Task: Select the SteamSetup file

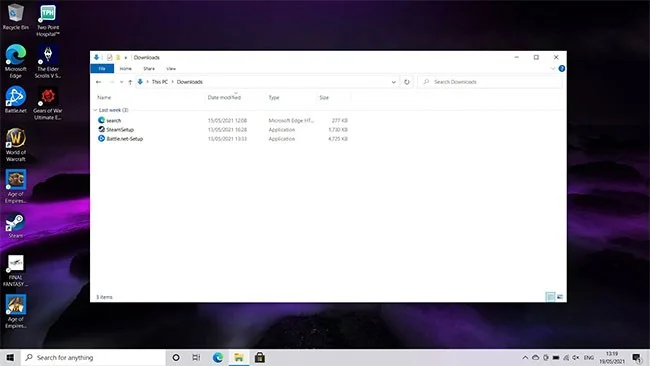Action: (223, 130)
